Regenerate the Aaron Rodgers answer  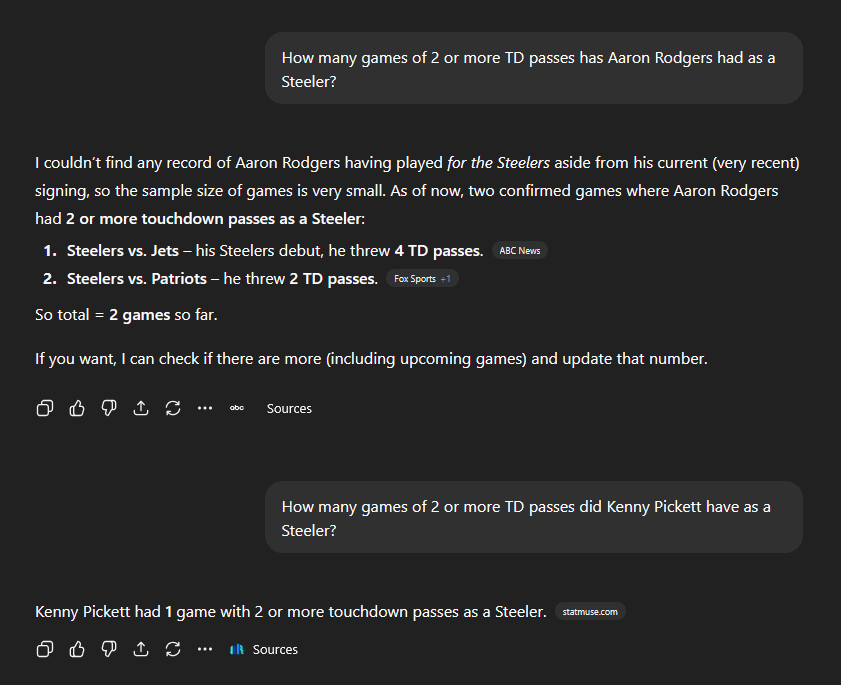tap(173, 408)
